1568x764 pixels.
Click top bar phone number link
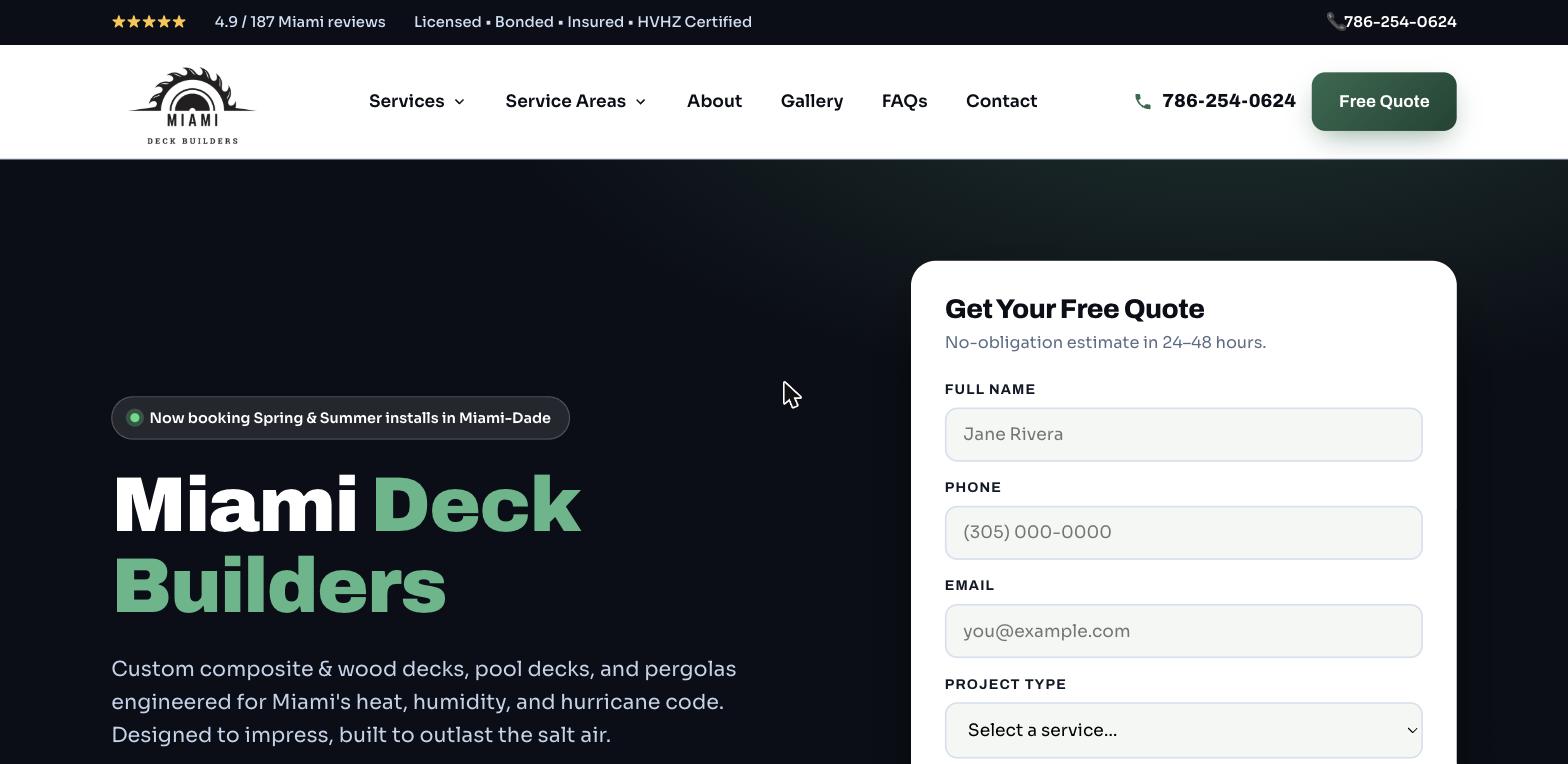tap(1400, 22)
